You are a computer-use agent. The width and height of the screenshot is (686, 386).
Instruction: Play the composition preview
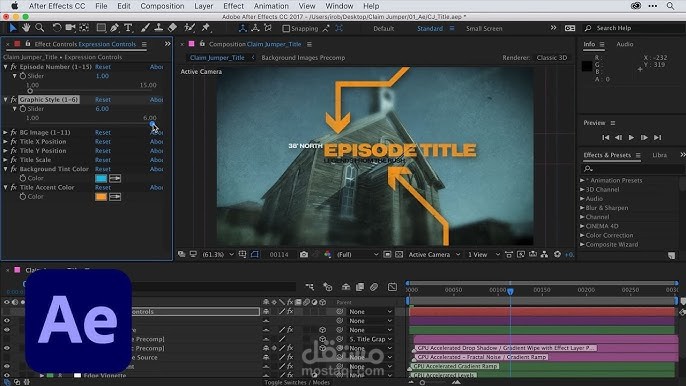[631, 137]
